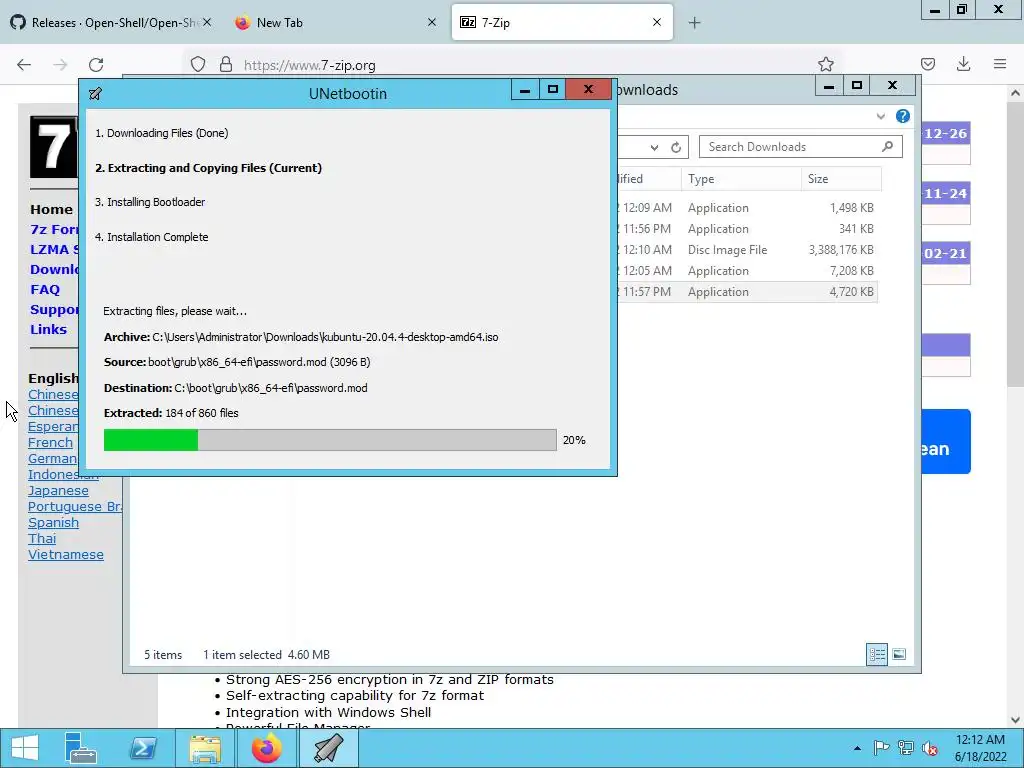Click the UNetbootin extraction progress bar
The width and height of the screenshot is (1024, 768).
330,440
